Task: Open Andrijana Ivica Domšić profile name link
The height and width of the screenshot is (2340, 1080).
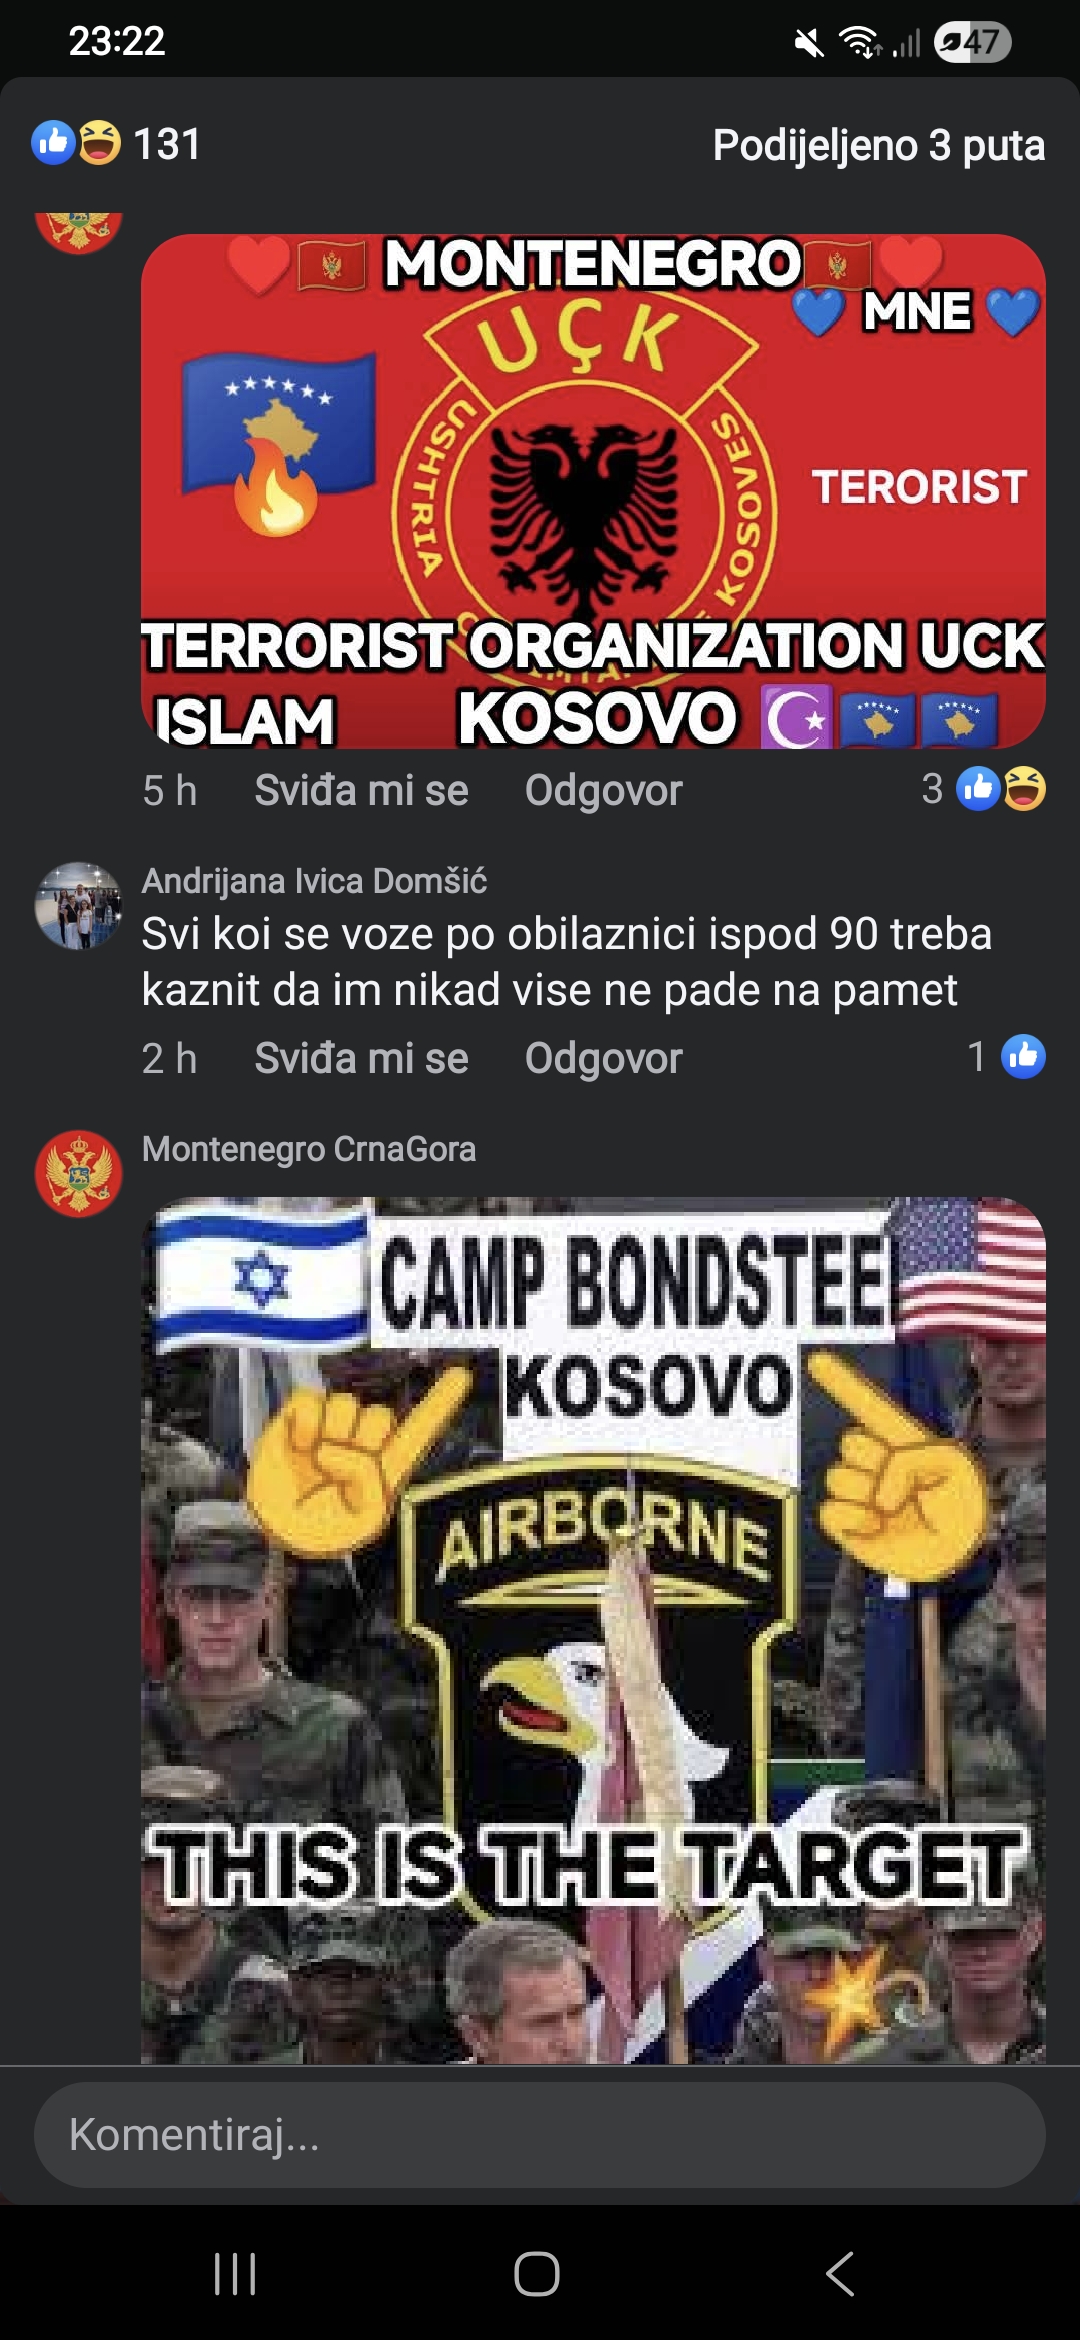Action: tap(314, 881)
